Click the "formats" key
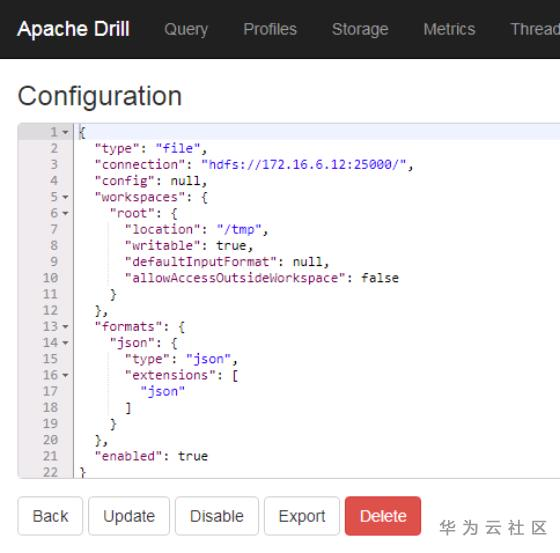Screen dimensions: 560x553 129,327
